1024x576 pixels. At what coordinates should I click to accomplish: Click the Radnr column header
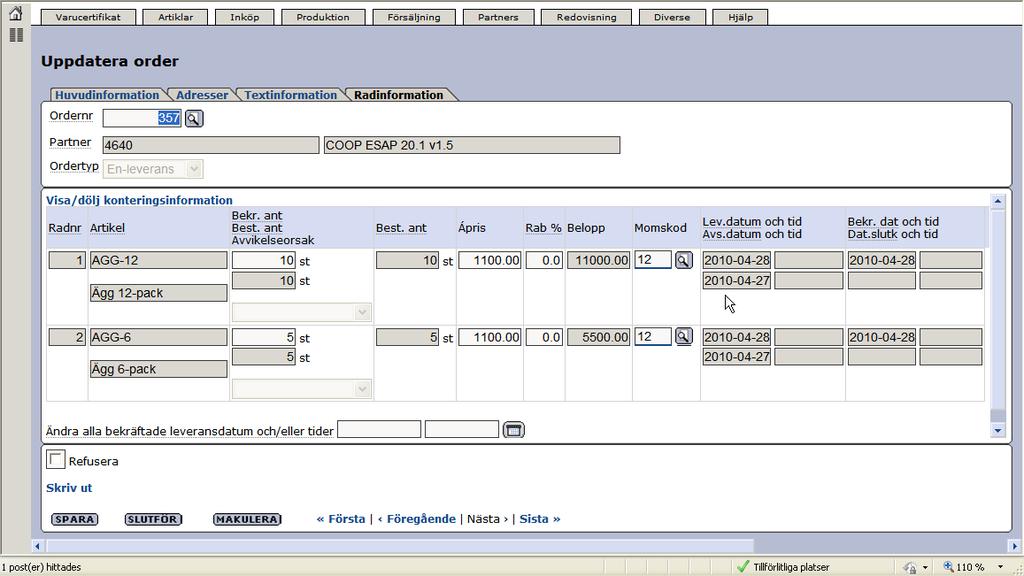[x=65, y=228]
